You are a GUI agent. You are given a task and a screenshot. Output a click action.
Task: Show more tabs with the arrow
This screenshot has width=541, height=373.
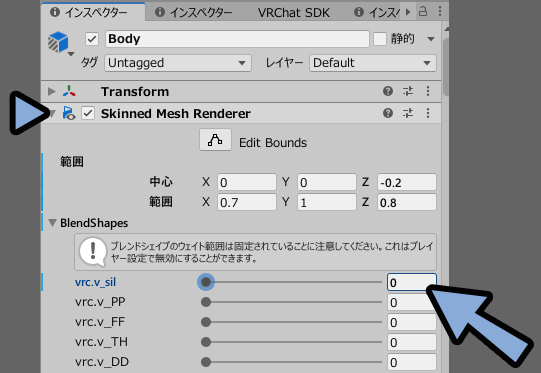pyautogui.click(x=408, y=12)
